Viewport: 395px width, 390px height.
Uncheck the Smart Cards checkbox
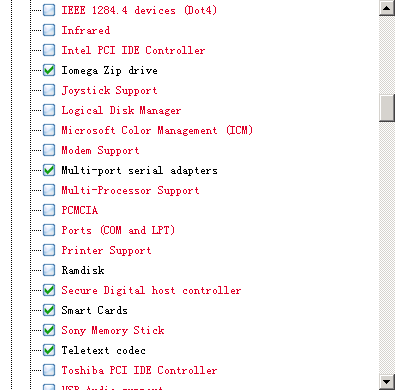click(x=49, y=310)
